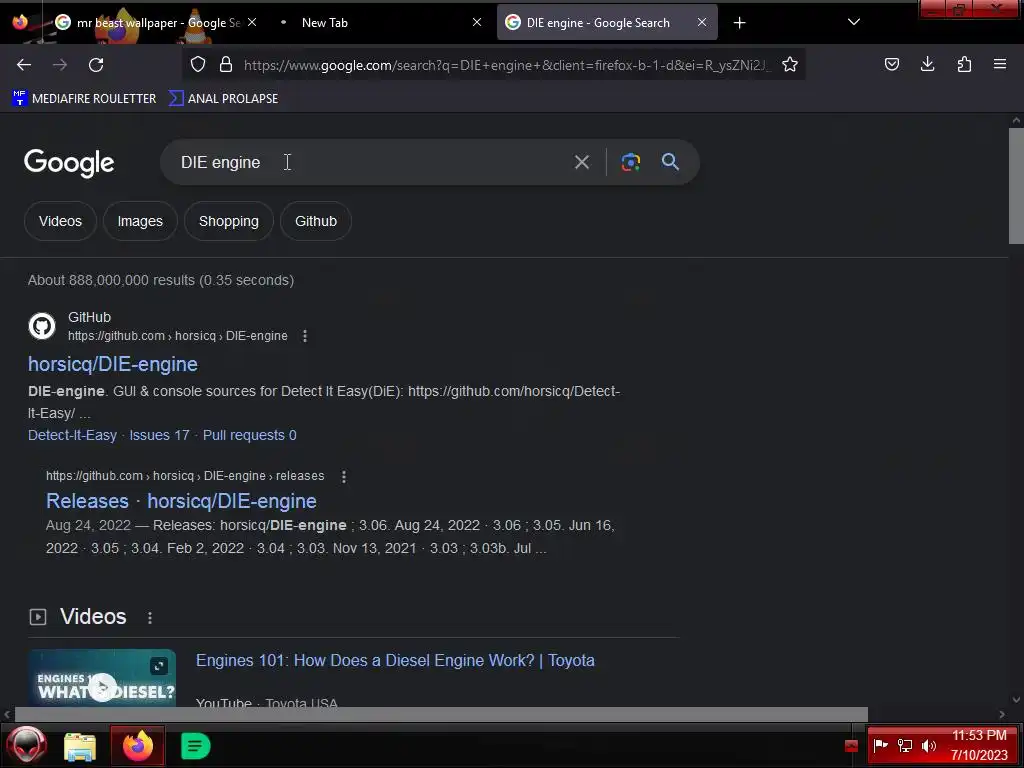Screen dimensions: 1024x768
Task: View site security padlock info
Action: click(x=226, y=64)
